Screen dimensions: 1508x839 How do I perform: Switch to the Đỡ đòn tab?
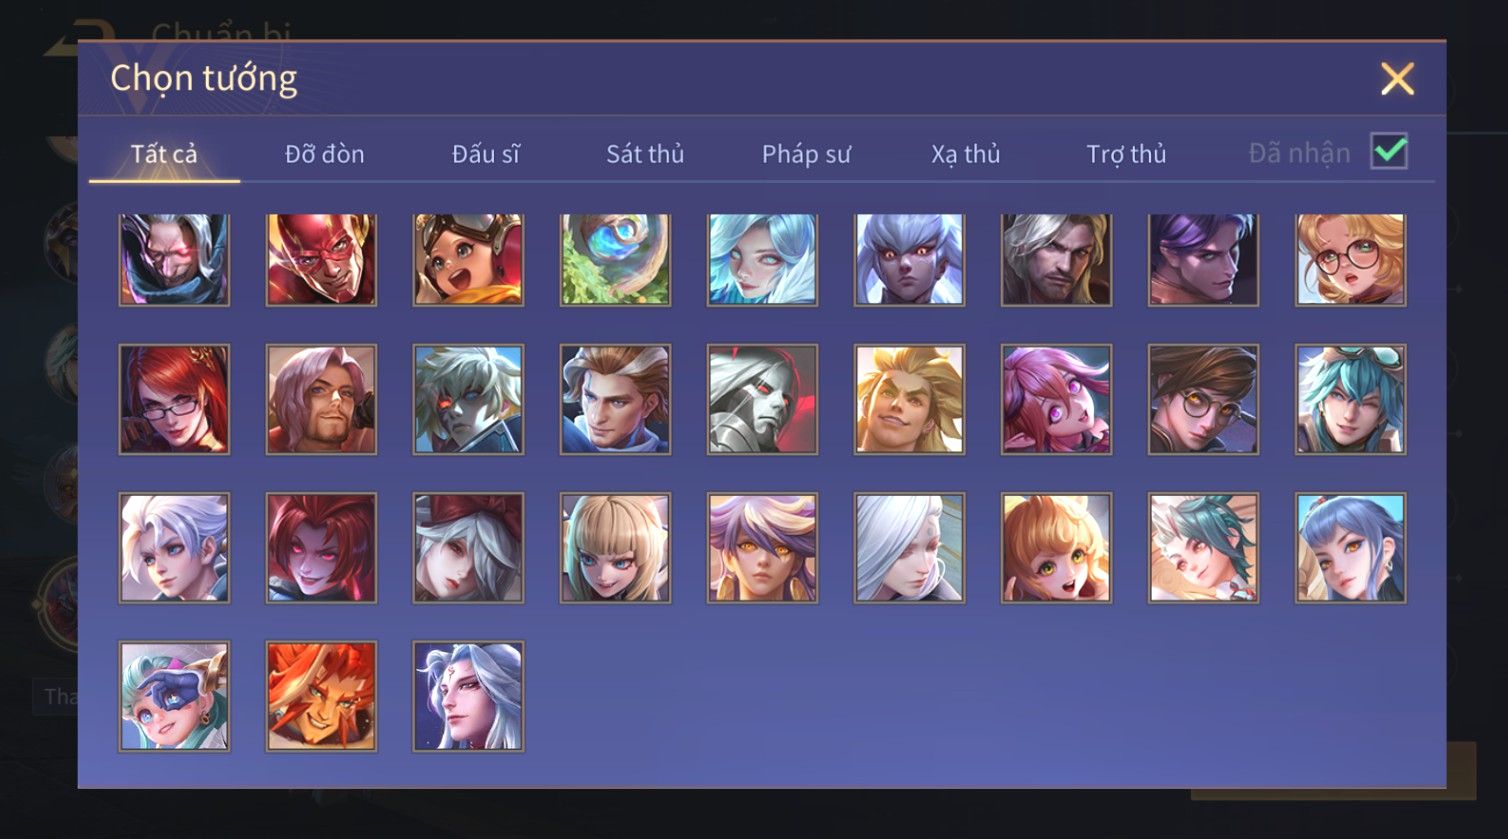[324, 154]
